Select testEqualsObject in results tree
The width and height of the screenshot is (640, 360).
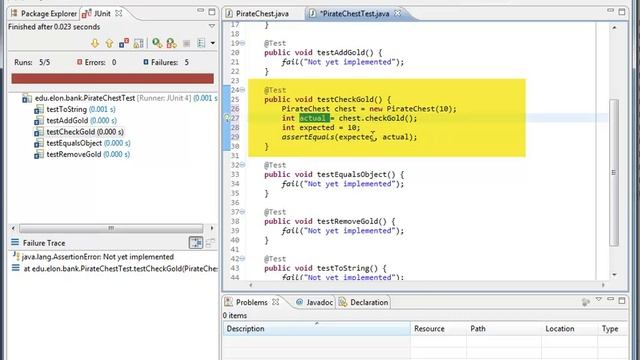[x=74, y=143]
